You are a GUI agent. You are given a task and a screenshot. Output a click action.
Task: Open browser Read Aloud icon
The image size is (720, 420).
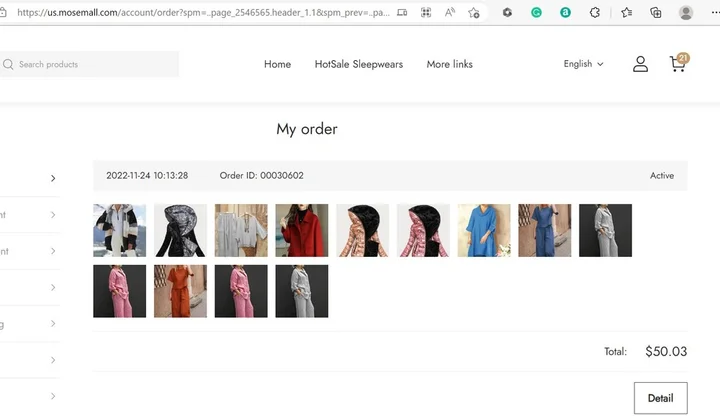450,12
